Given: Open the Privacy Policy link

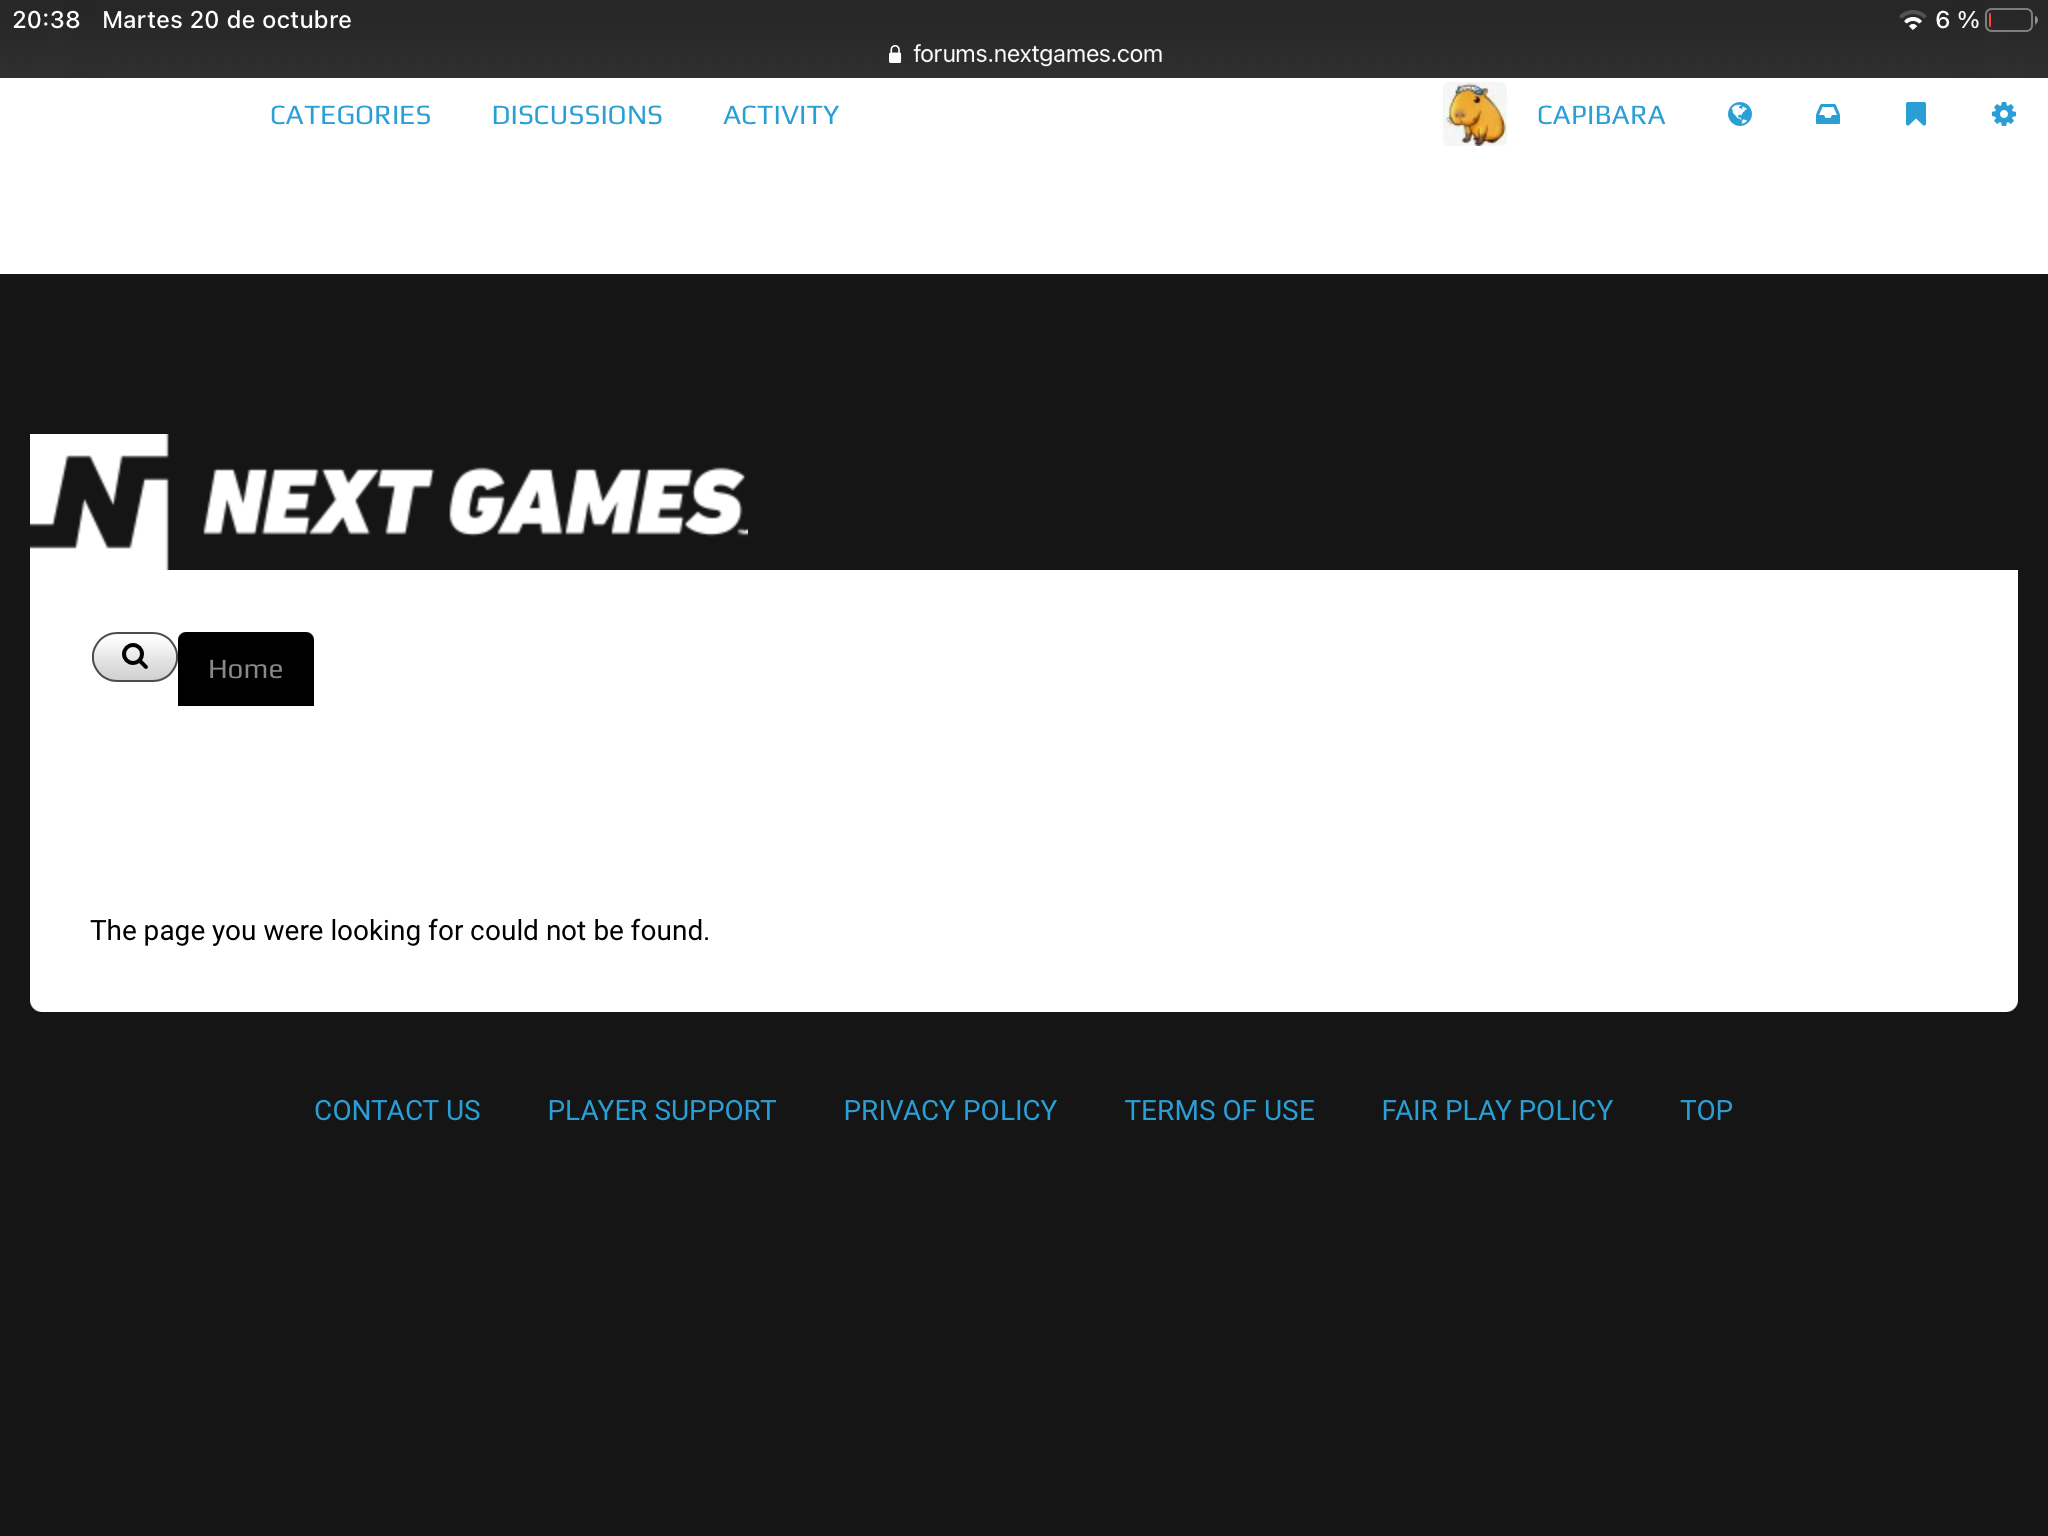Looking at the screenshot, I should point(950,1110).
